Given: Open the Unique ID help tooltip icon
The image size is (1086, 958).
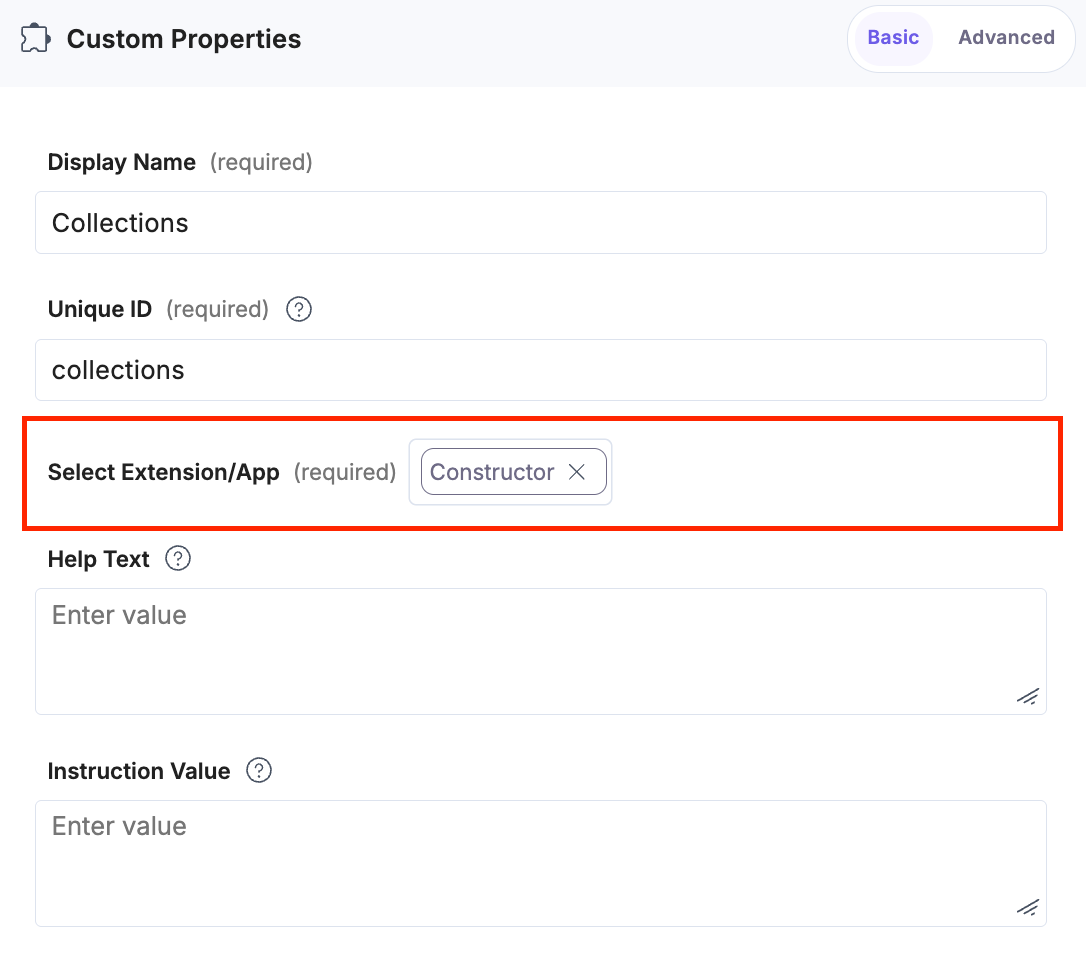Looking at the screenshot, I should tap(299, 309).
